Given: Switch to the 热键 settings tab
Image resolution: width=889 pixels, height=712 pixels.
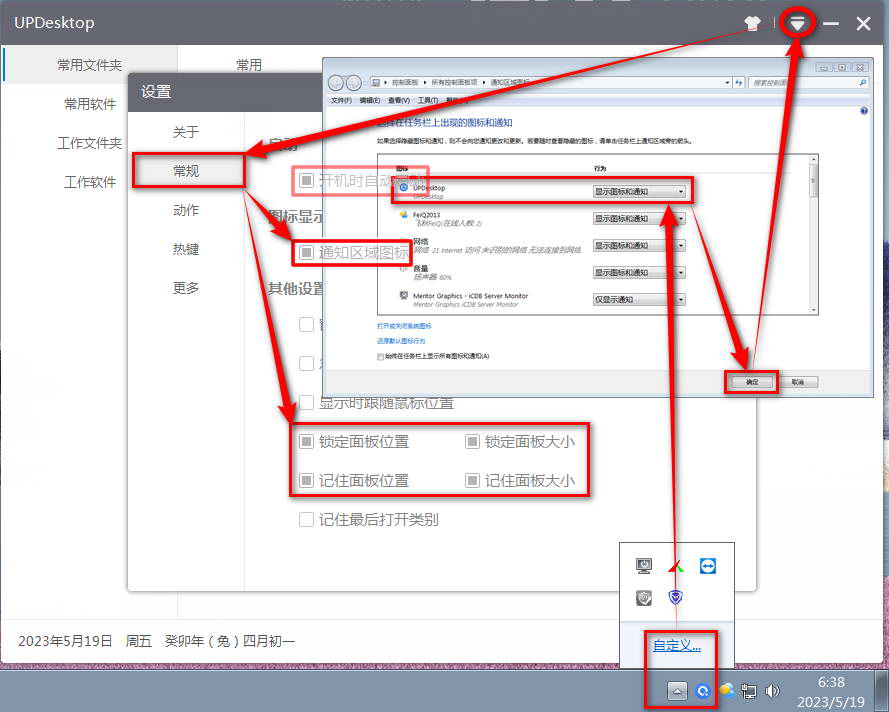Looking at the screenshot, I should (x=186, y=249).
